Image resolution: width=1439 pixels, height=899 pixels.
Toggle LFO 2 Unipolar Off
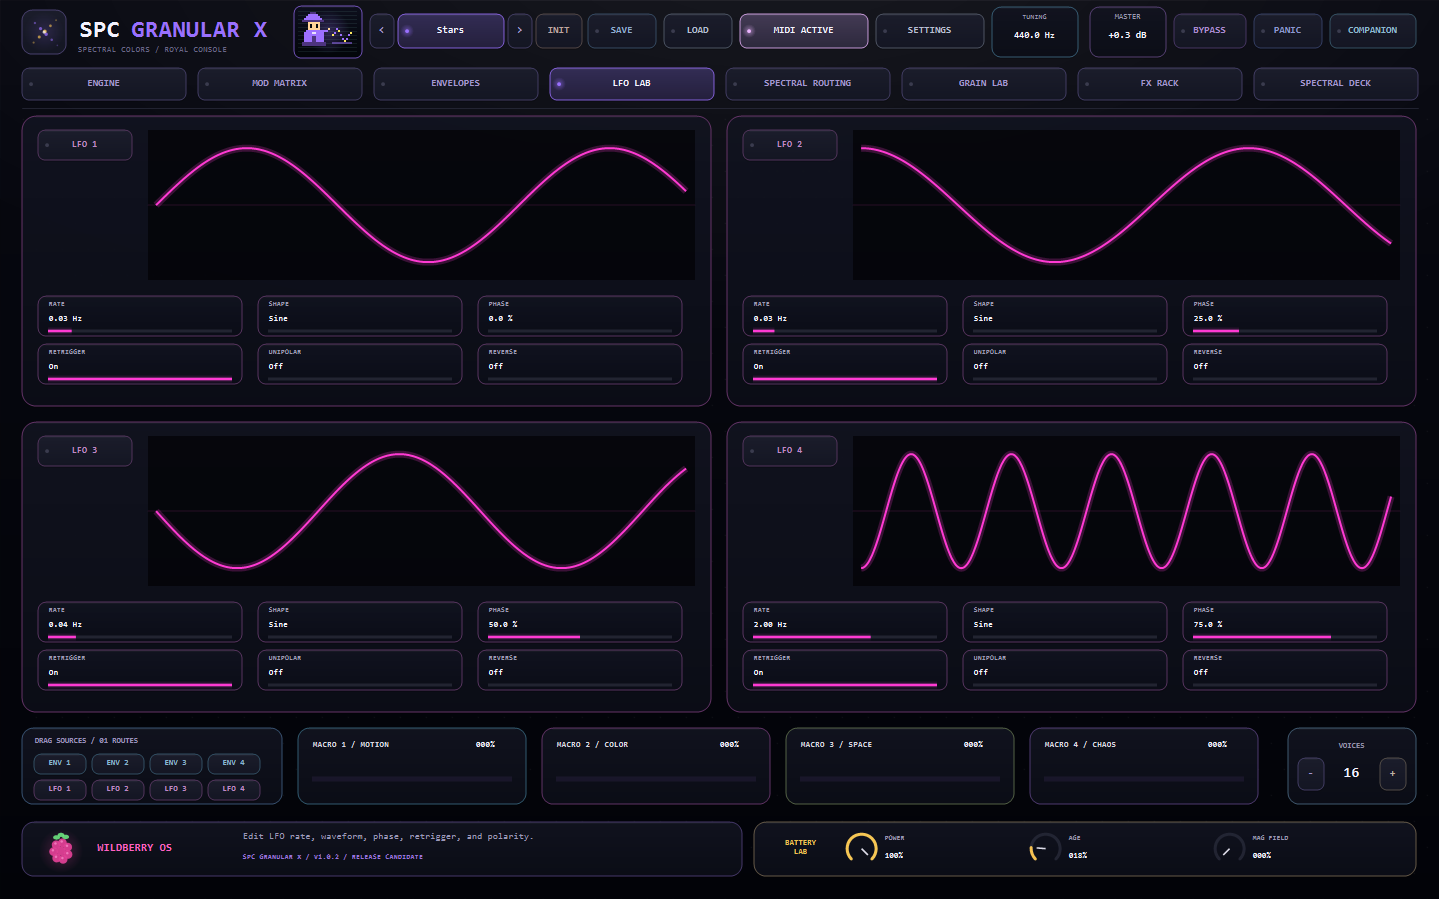coord(1065,364)
